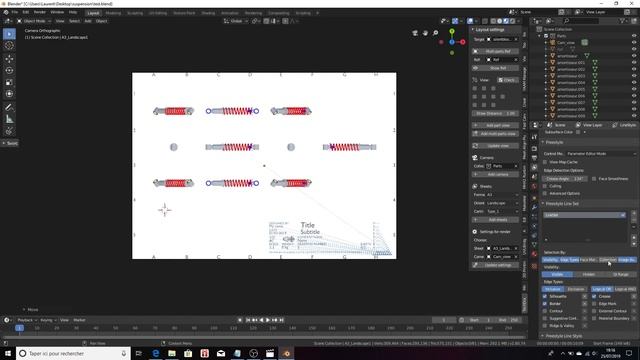
Task: Select the Move tool
Action: coord(9,59)
